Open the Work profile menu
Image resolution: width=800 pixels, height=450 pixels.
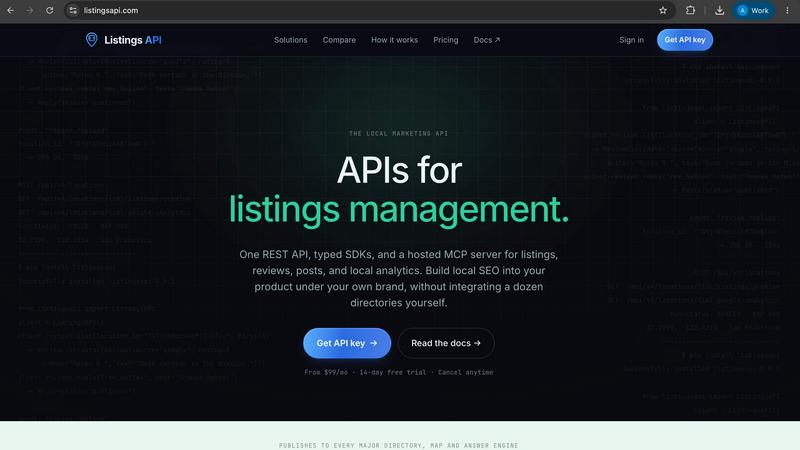(754, 10)
